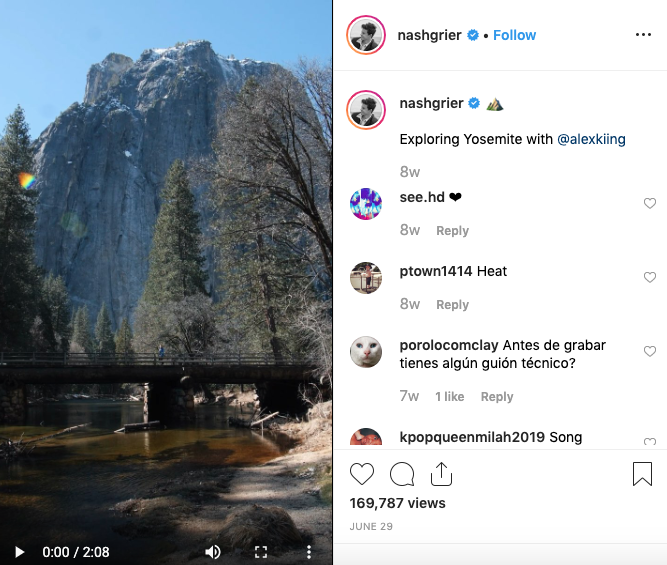The height and width of the screenshot is (565, 667).
Task: Like the post with heart icon
Action: [x=362, y=474]
